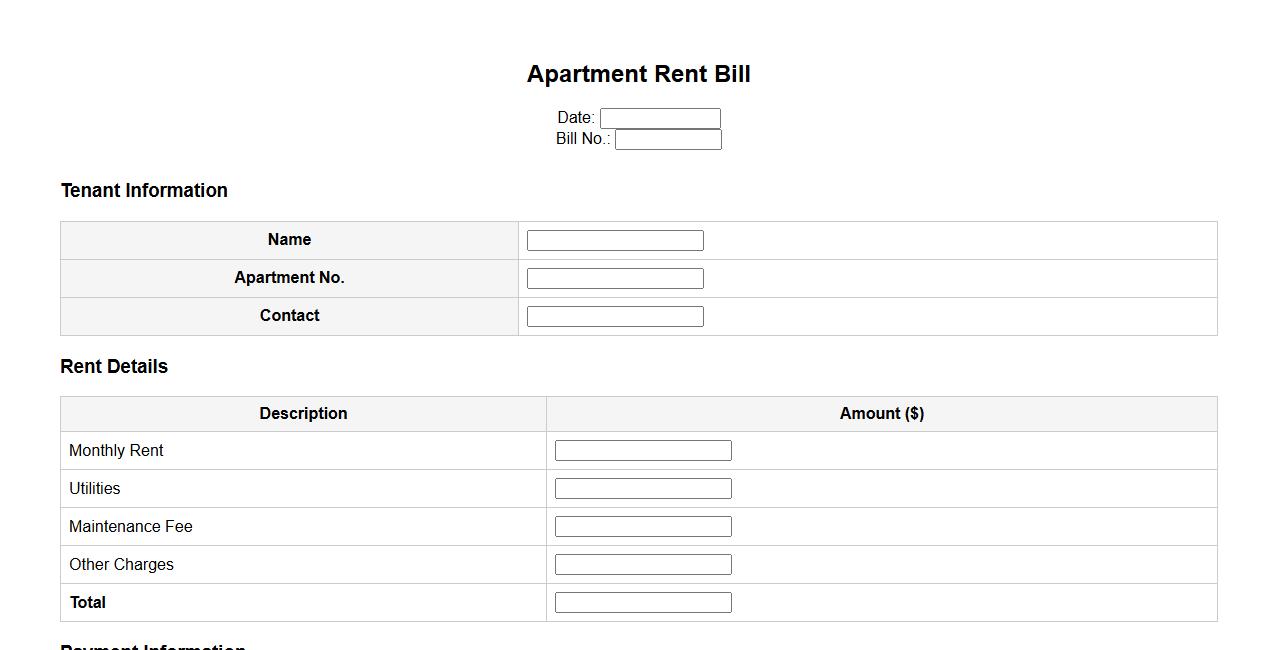The image size is (1278, 650).
Task: Click the Monthly Rent row label
Action: (x=116, y=450)
